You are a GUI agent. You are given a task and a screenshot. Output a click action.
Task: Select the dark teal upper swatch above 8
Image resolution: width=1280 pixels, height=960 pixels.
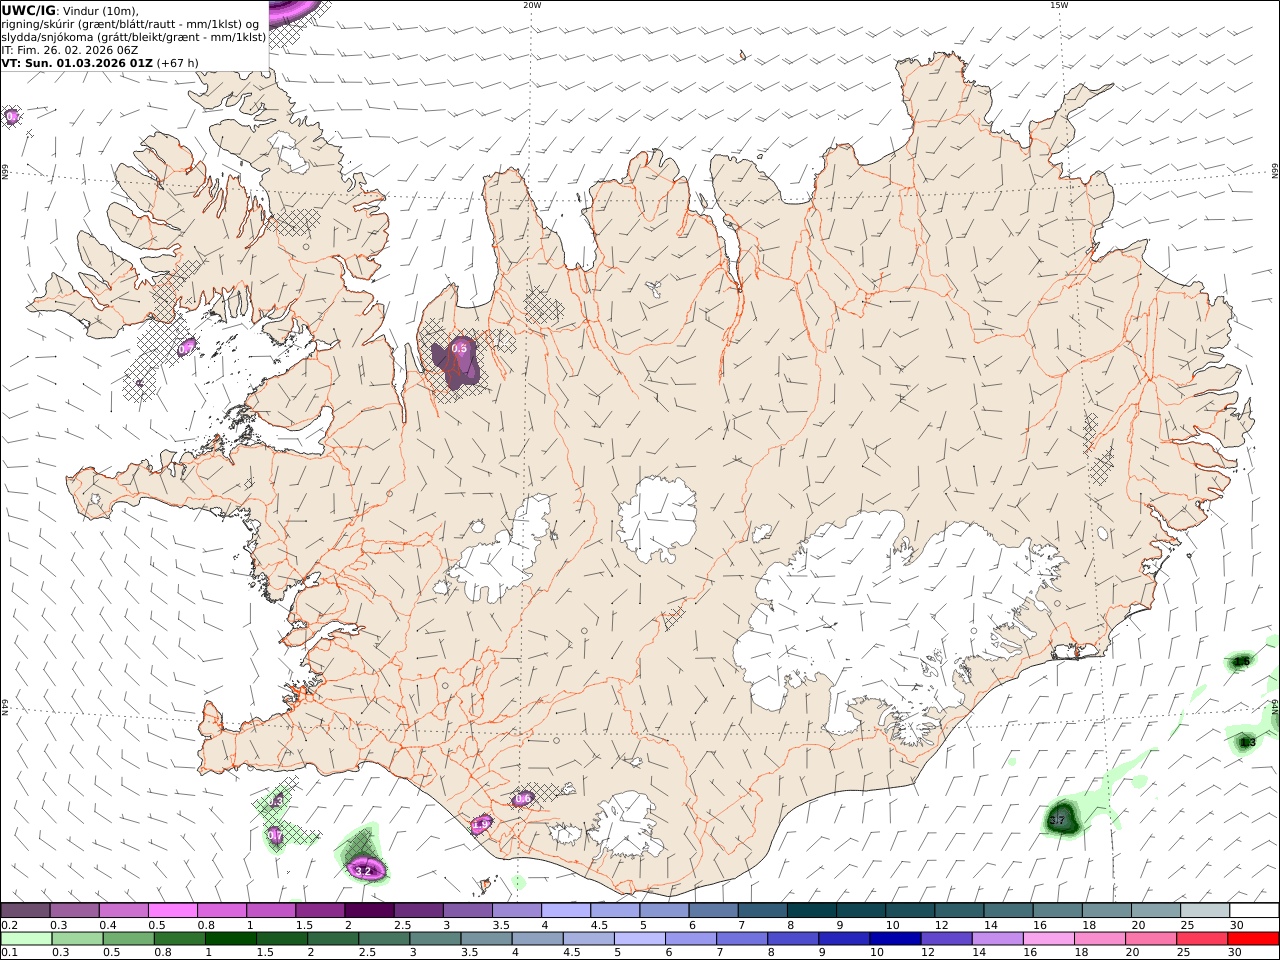point(811,911)
